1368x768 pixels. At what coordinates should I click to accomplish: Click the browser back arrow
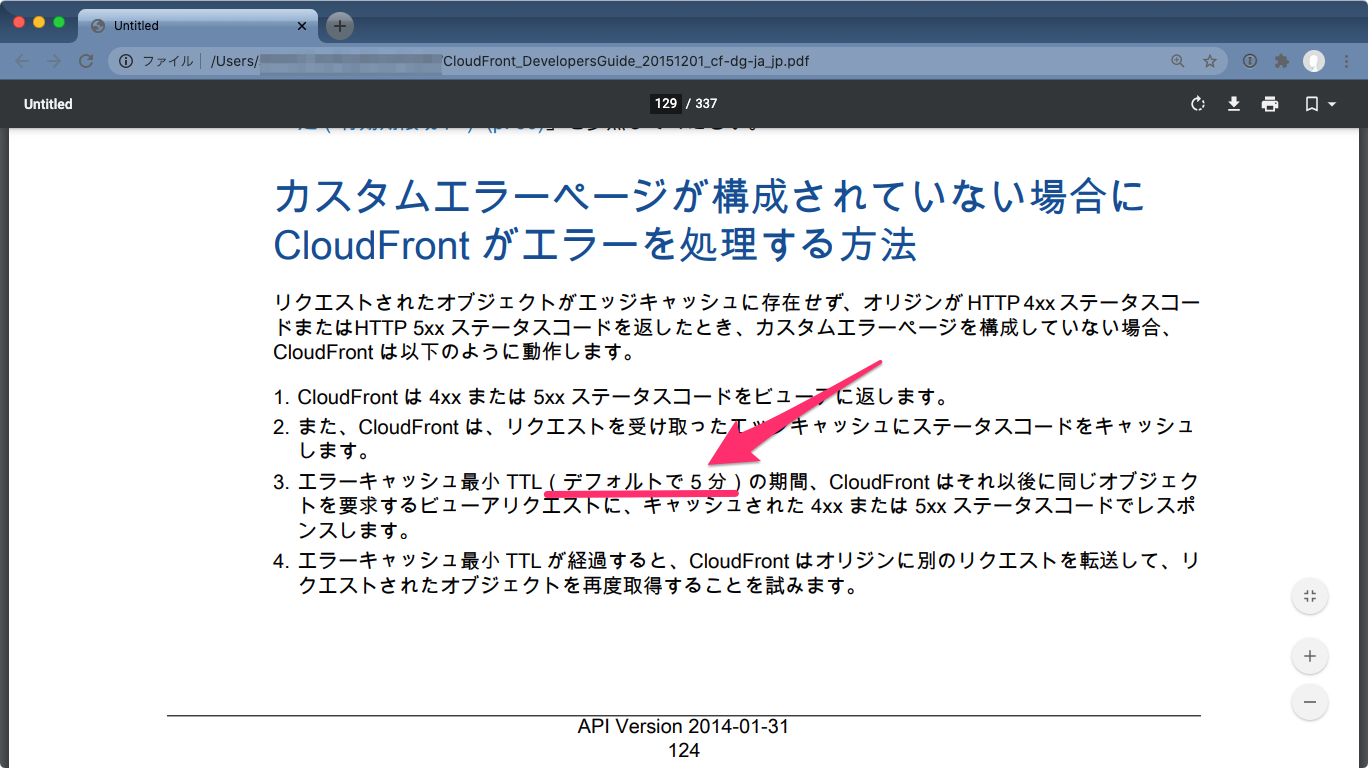[x=22, y=61]
